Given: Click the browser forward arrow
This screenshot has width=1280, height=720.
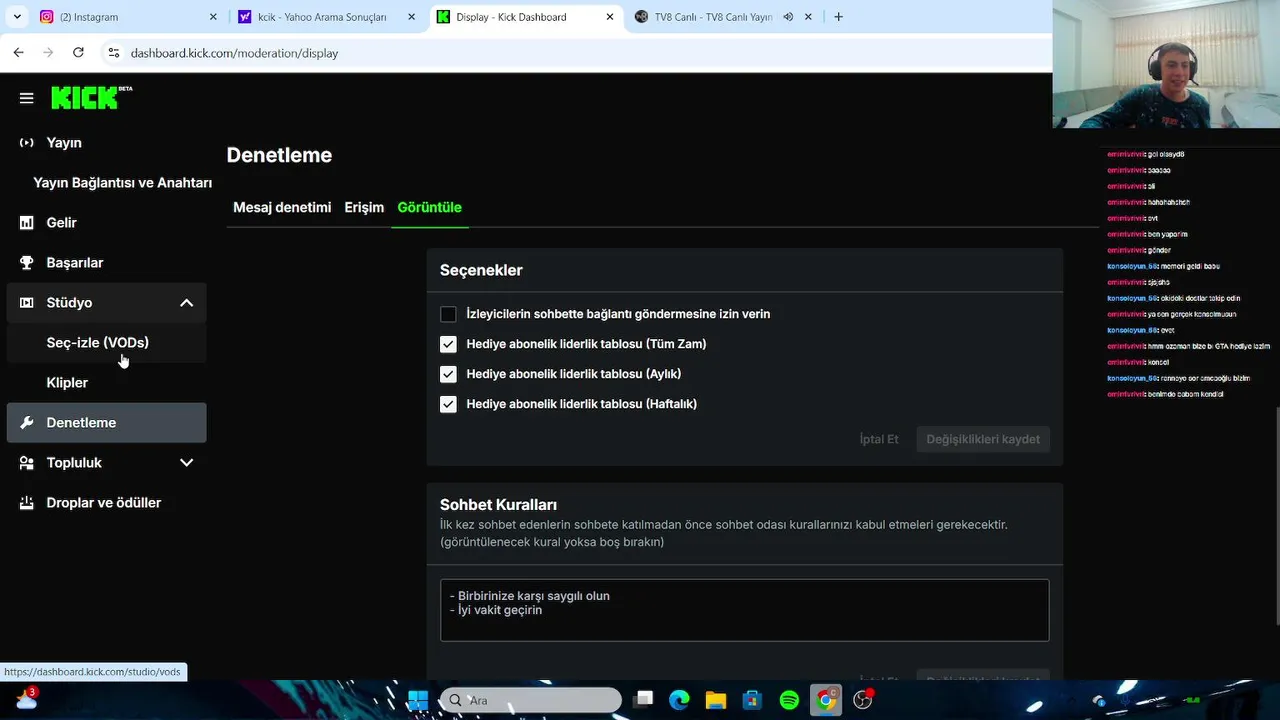Looking at the screenshot, I should [x=48, y=53].
